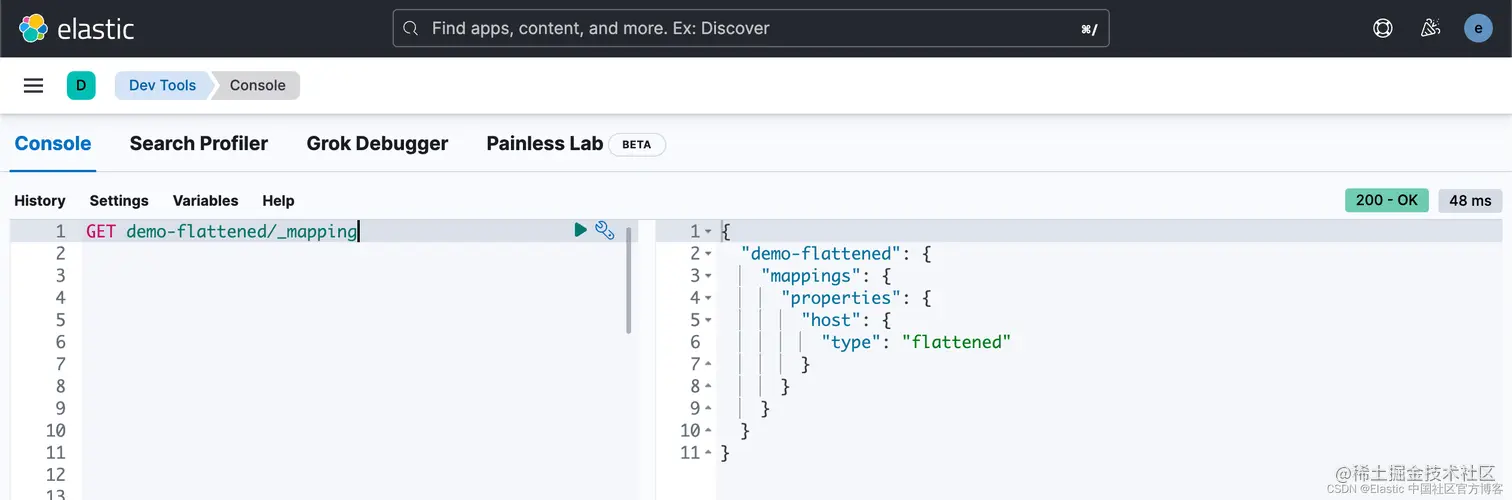Switch to the Console tab
1512x500 pixels.
click(53, 143)
